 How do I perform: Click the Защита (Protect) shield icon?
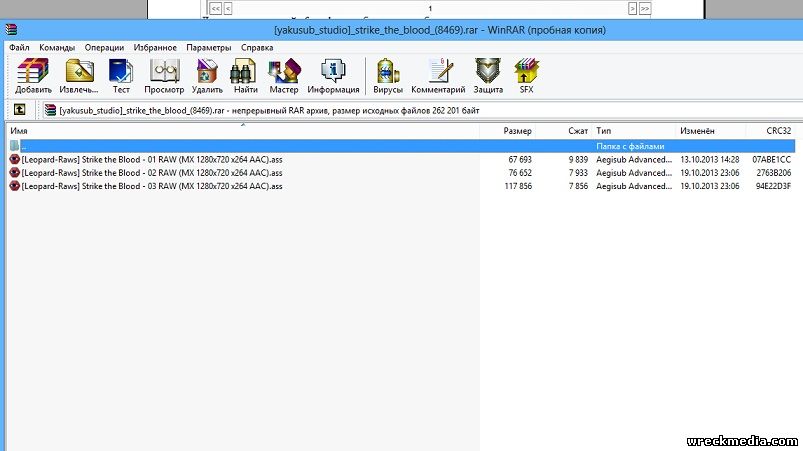488,75
